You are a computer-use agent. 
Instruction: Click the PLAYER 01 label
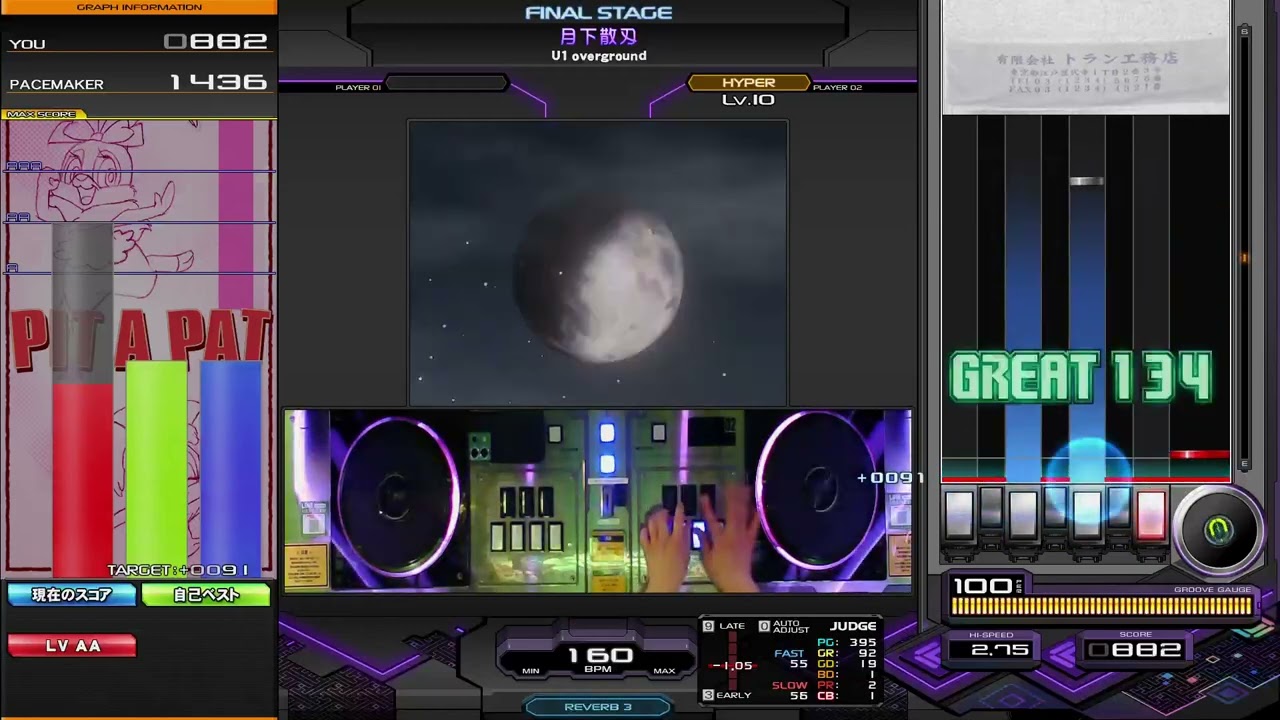click(x=358, y=88)
